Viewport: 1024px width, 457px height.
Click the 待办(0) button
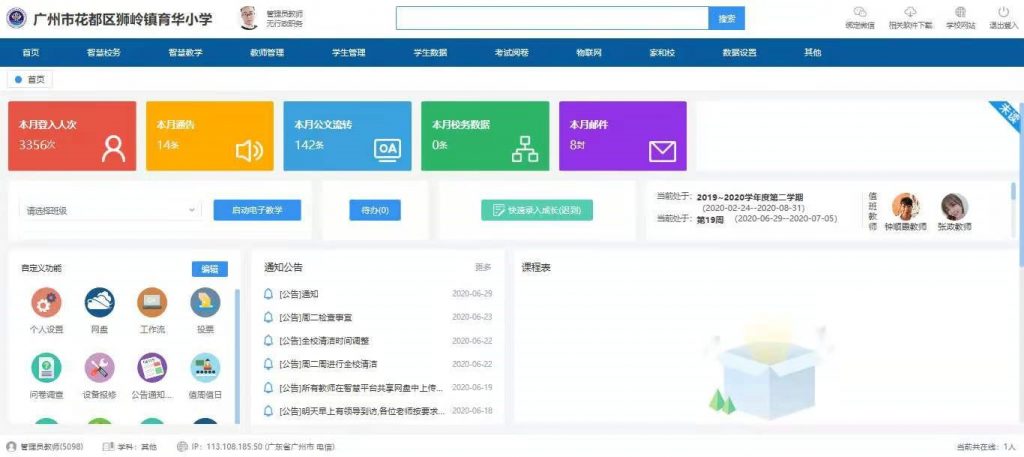point(374,210)
